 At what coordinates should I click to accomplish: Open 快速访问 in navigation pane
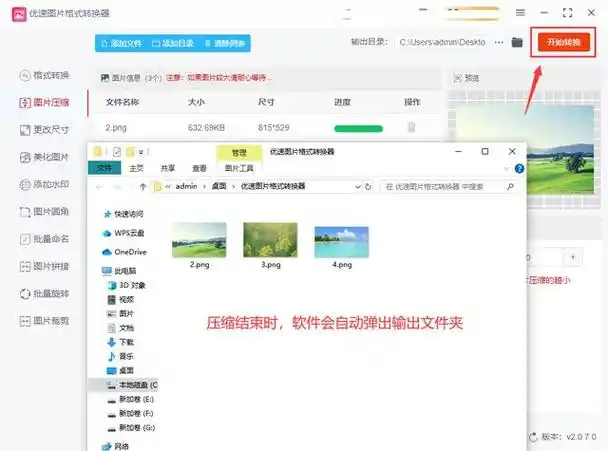(x=124, y=214)
